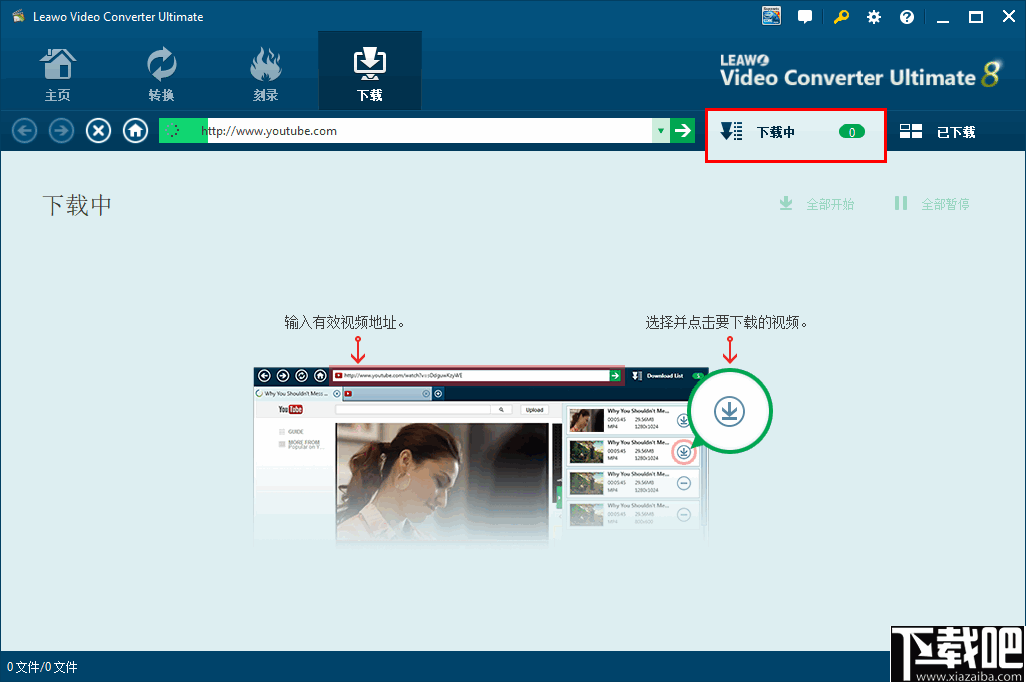This screenshot has width=1026, height=682.
Task: Click the green go arrow button
Action: click(x=682, y=131)
